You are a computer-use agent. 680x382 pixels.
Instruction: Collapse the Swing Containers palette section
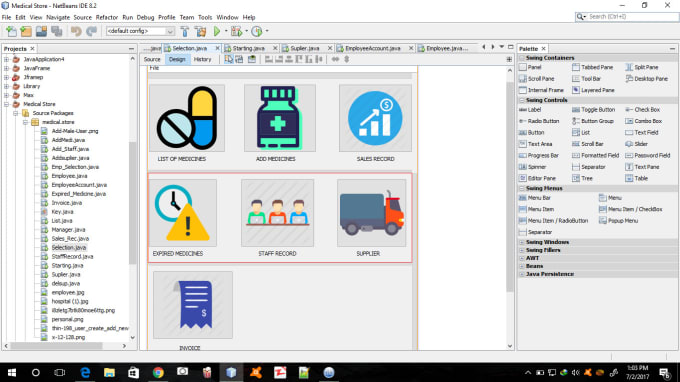(522, 58)
